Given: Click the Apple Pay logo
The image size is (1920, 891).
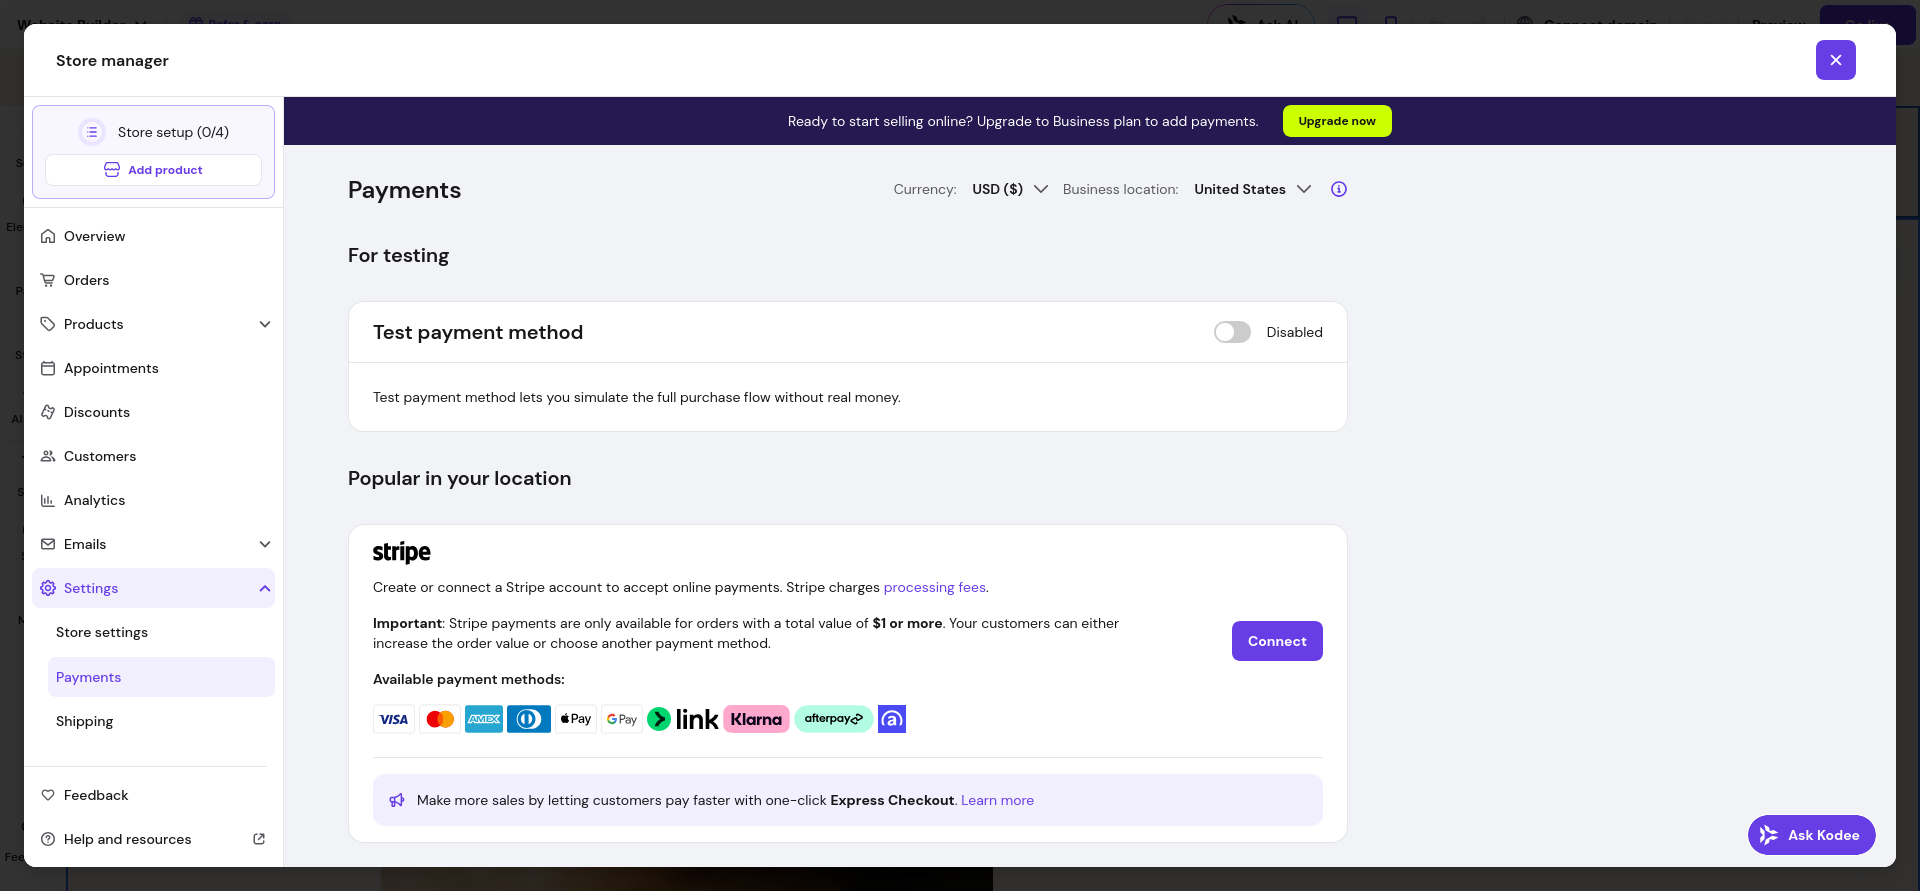Looking at the screenshot, I should coord(576,719).
